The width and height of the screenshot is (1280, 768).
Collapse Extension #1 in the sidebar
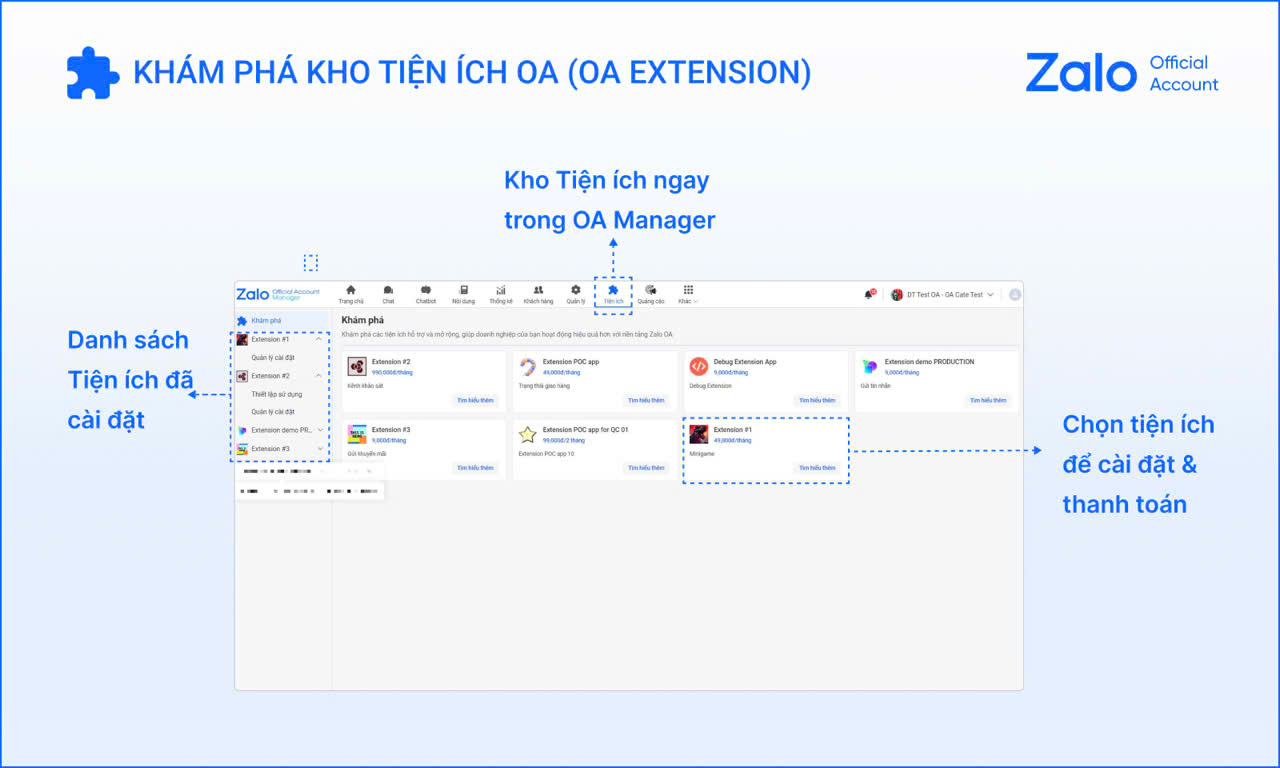320,339
